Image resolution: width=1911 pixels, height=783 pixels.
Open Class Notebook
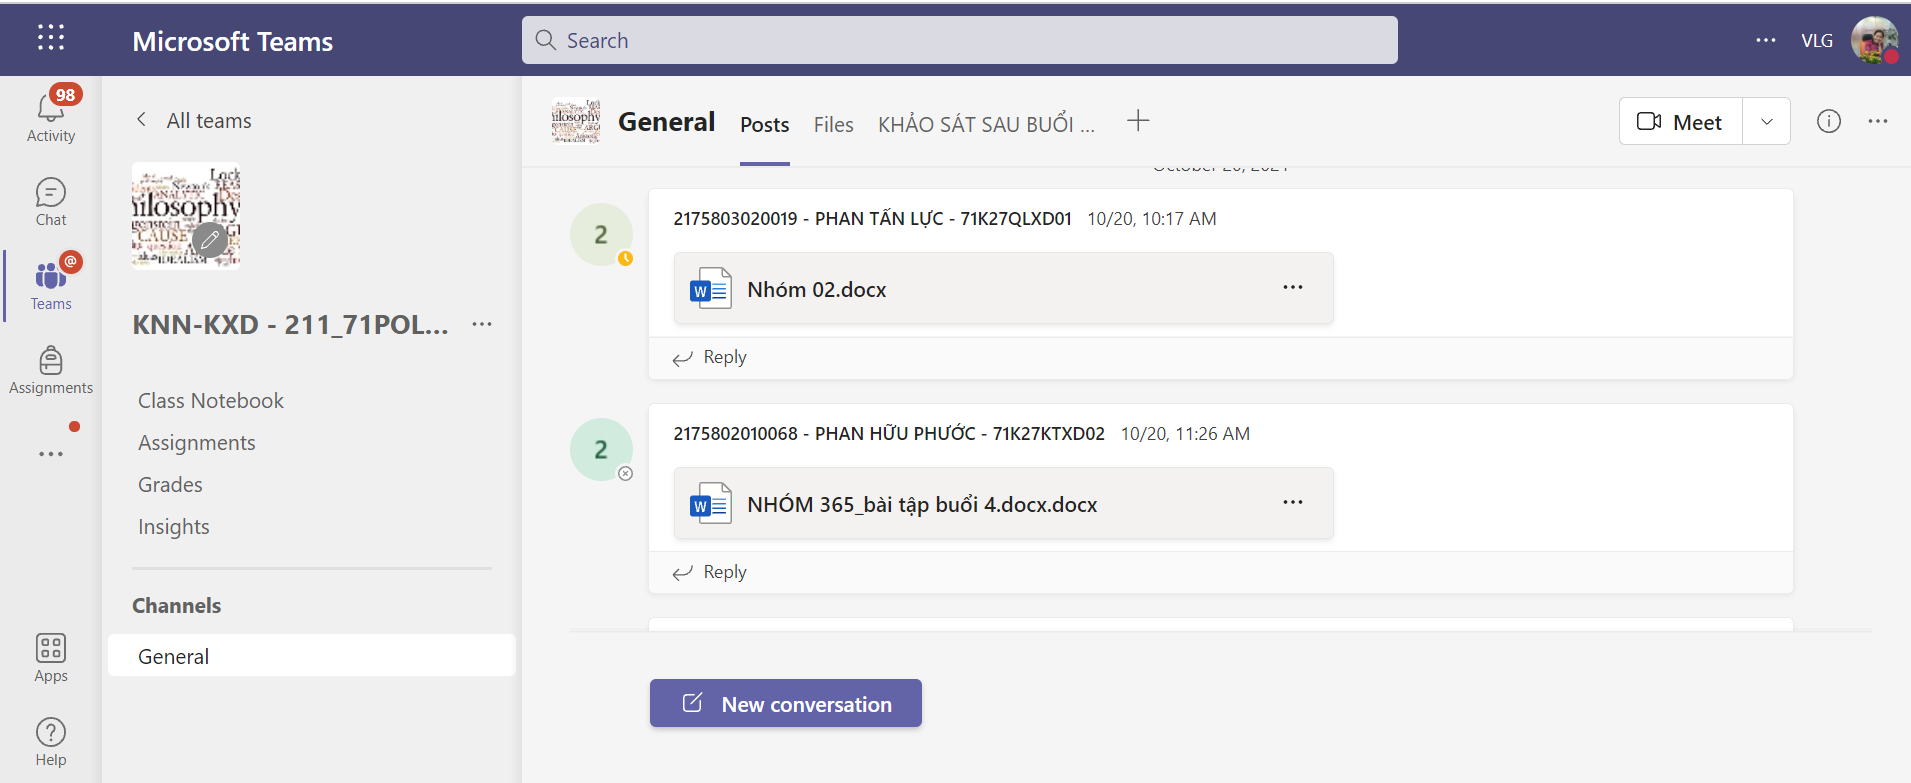[x=211, y=401]
